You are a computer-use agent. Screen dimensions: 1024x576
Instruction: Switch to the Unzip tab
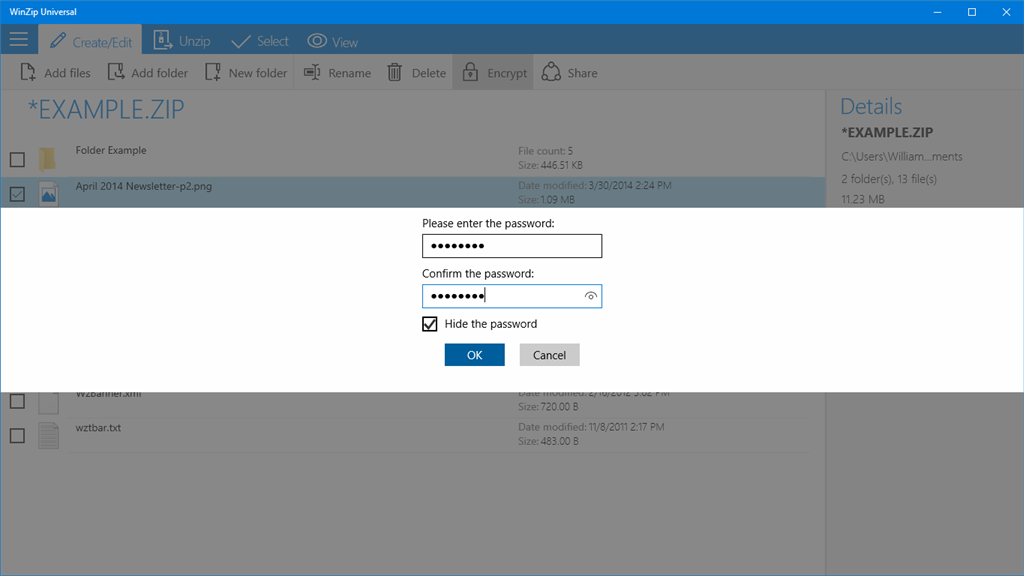coord(182,40)
